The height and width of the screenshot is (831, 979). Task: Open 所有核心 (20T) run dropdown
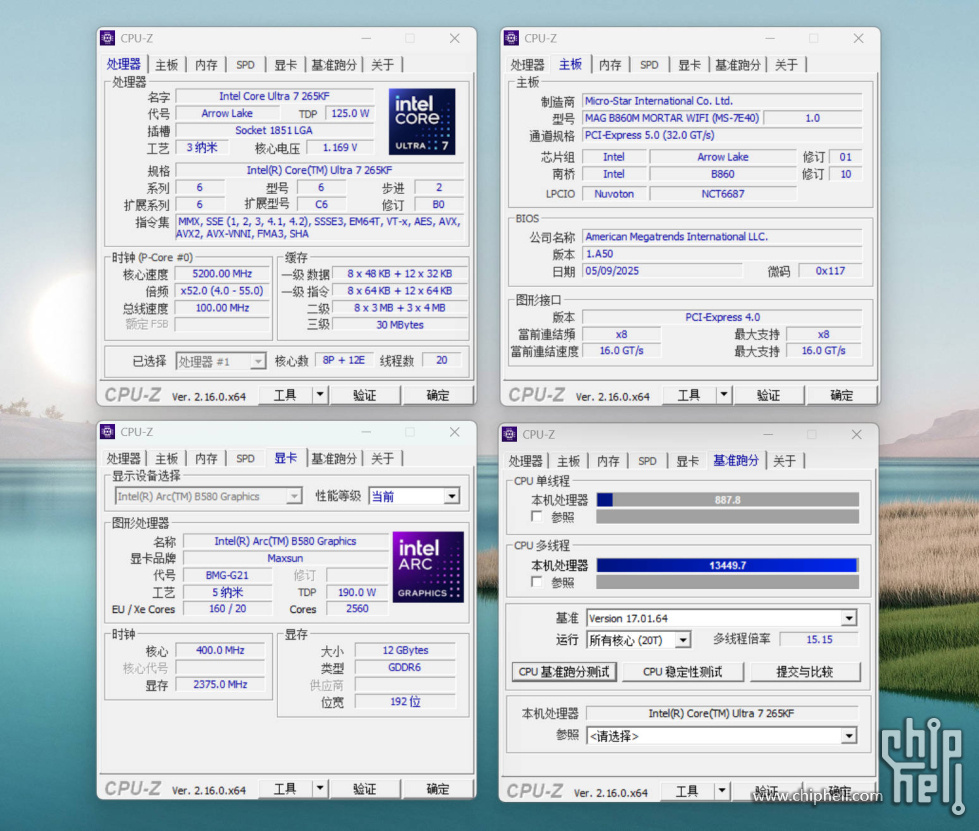(x=639, y=640)
